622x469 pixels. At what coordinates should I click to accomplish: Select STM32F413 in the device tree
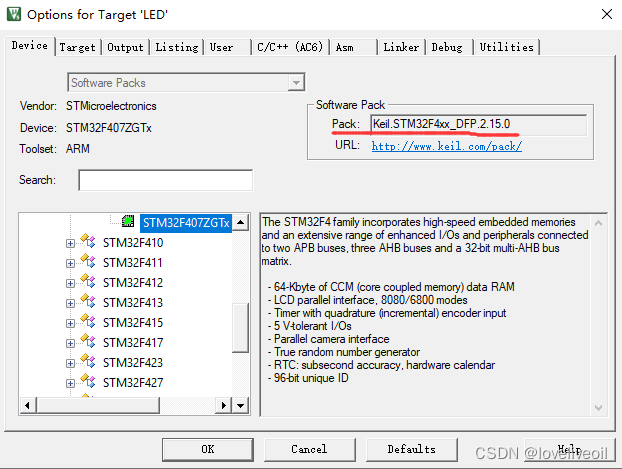point(133,303)
